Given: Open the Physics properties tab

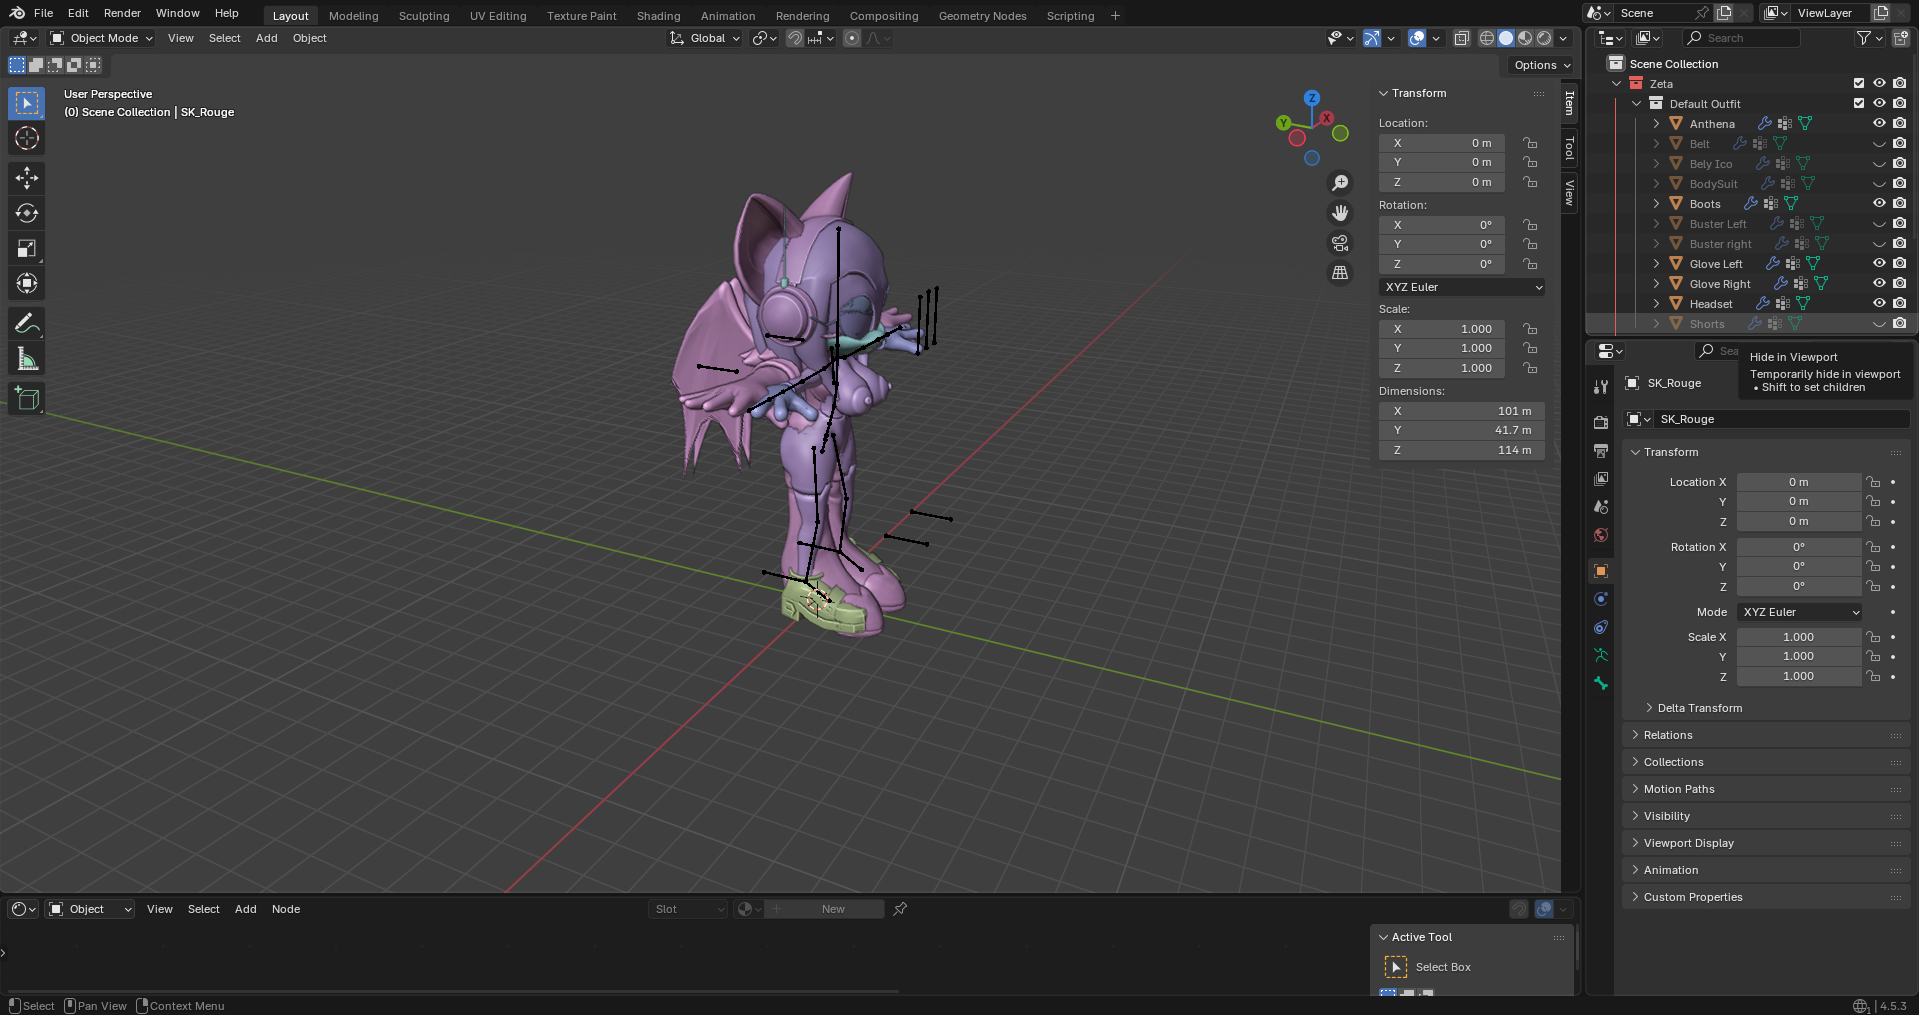Looking at the screenshot, I should tap(1601, 599).
